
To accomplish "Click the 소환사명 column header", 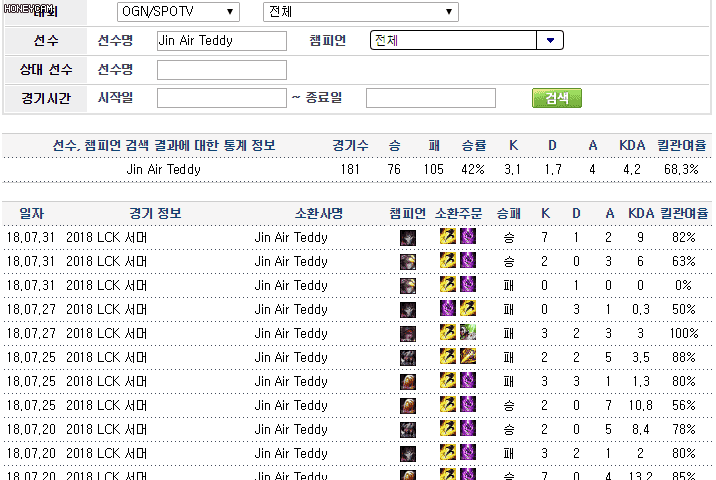I will point(319,213).
